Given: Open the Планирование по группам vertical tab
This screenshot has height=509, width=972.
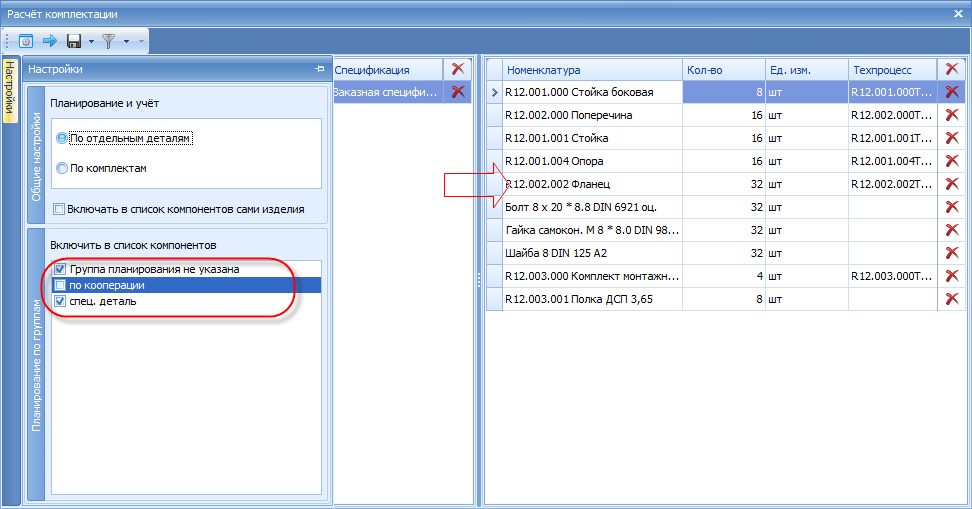Looking at the screenshot, I should [36, 365].
